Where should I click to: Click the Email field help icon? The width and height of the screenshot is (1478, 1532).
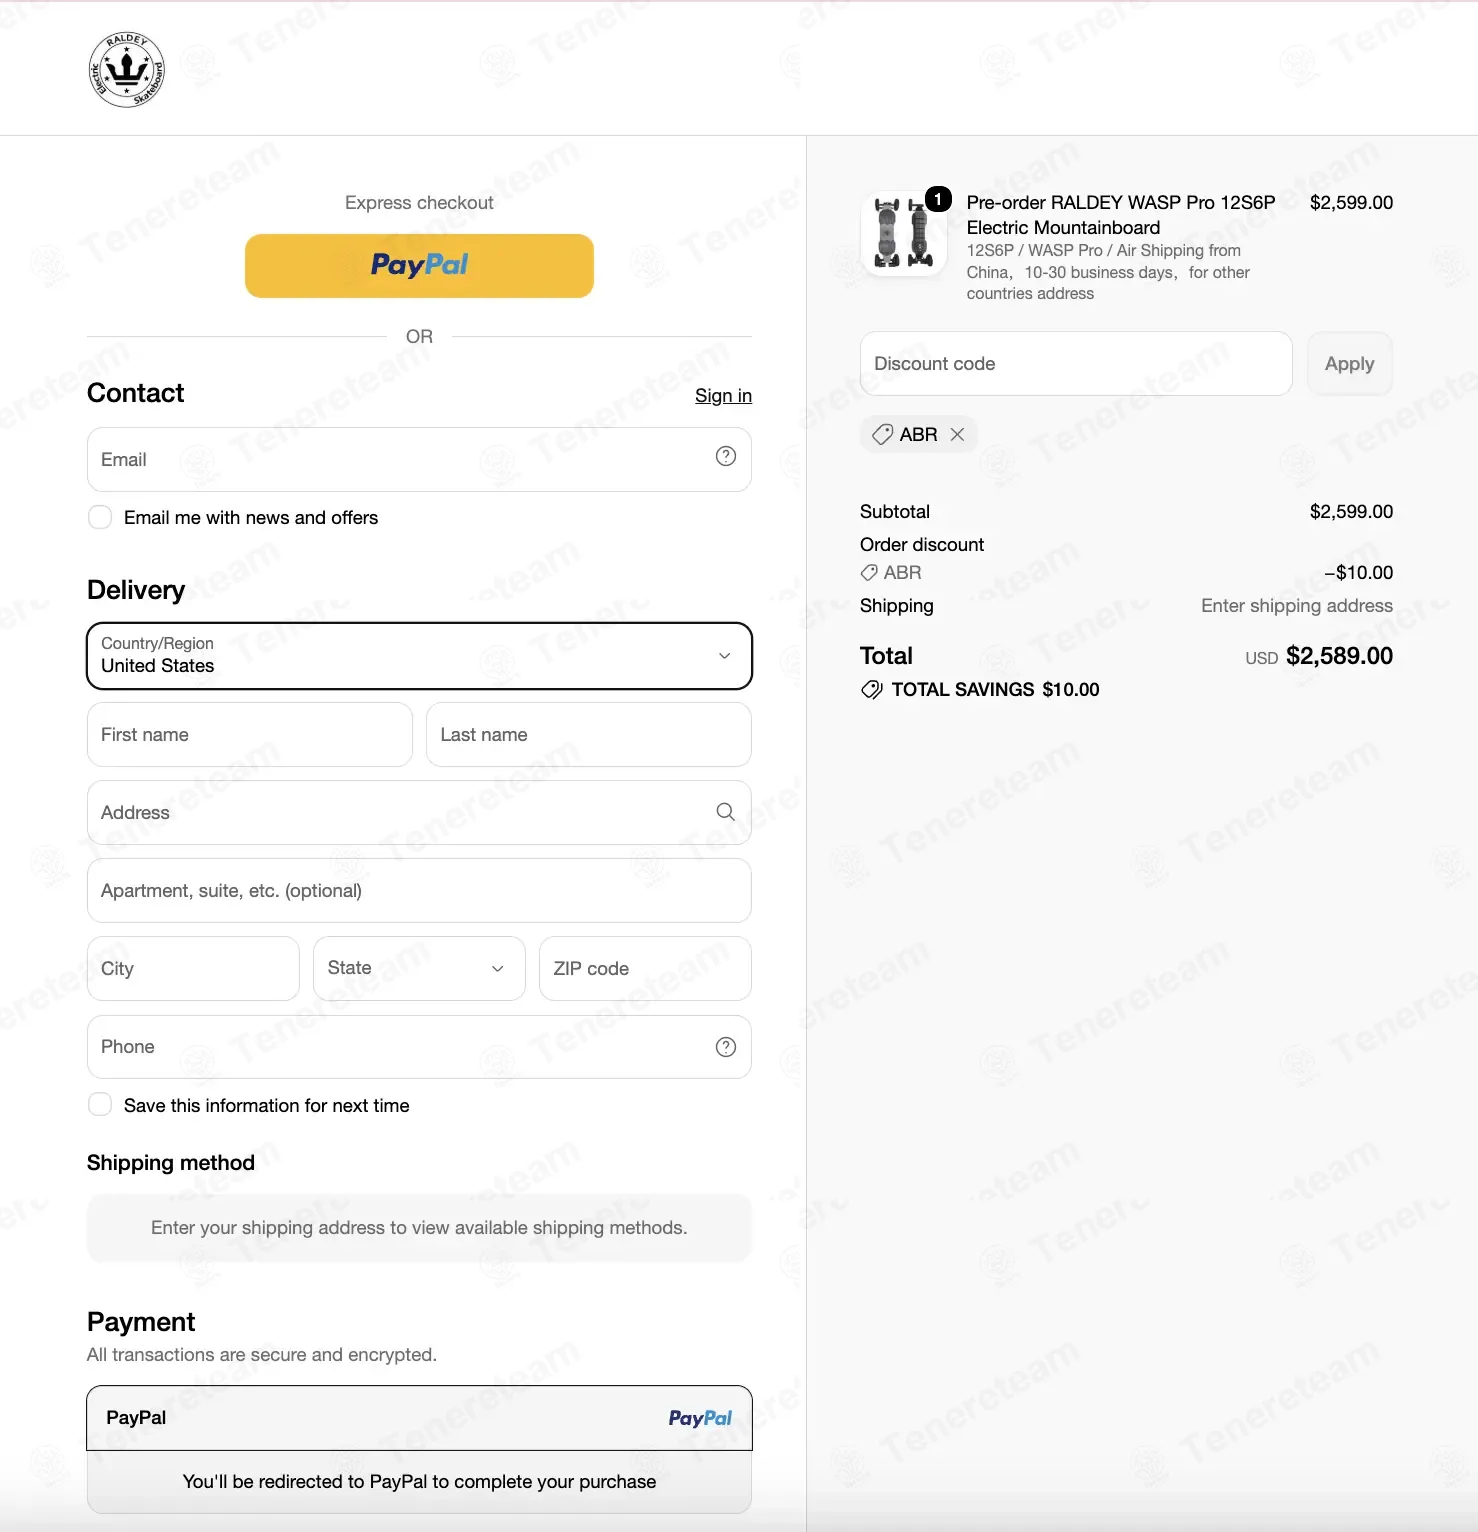point(726,456)
